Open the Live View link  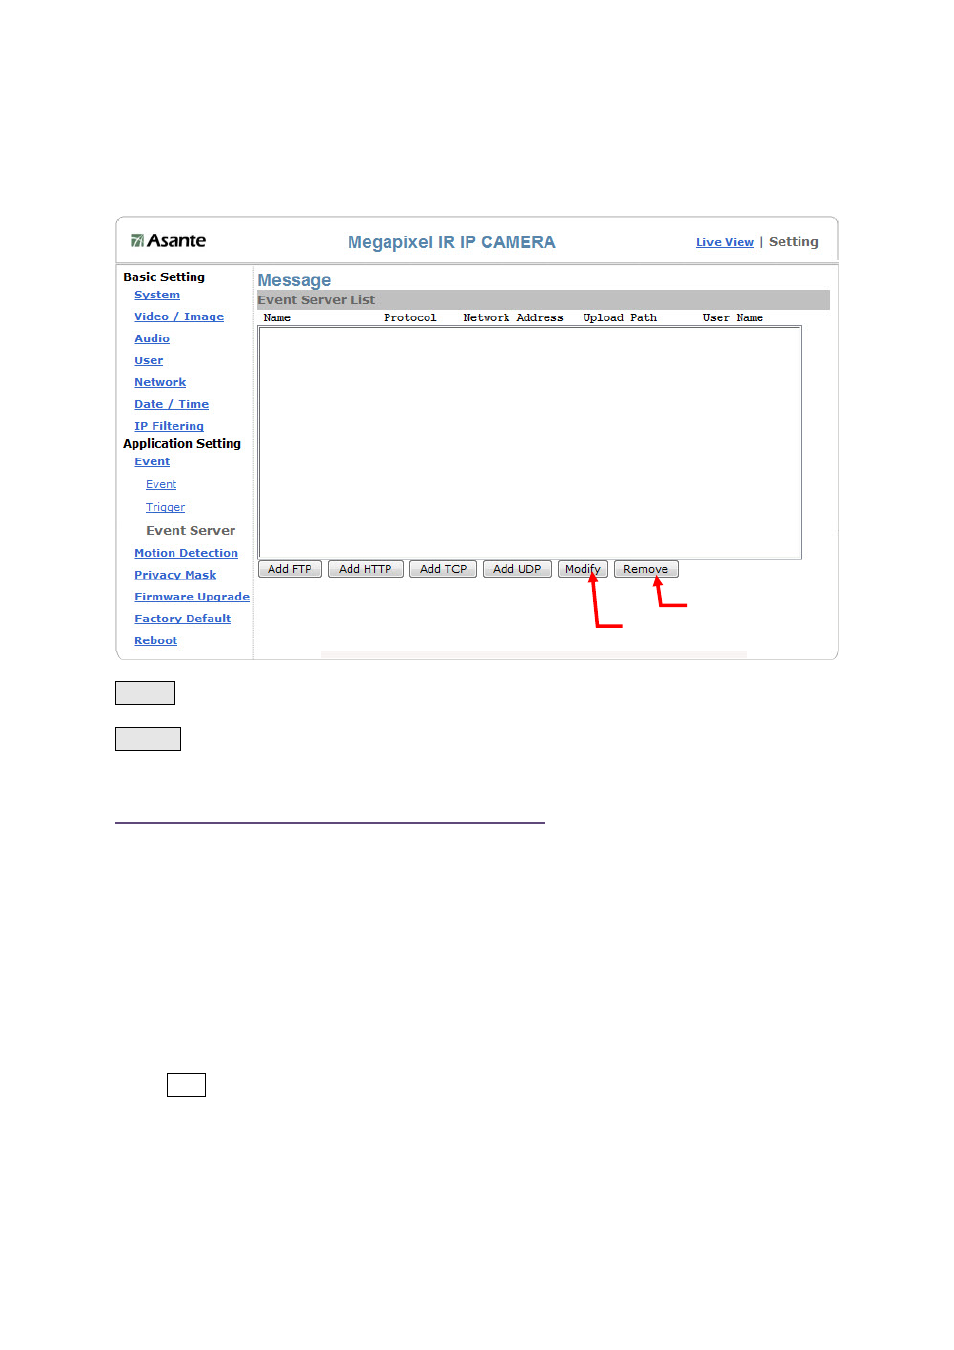pyautogui.click(x=725, y=242)
